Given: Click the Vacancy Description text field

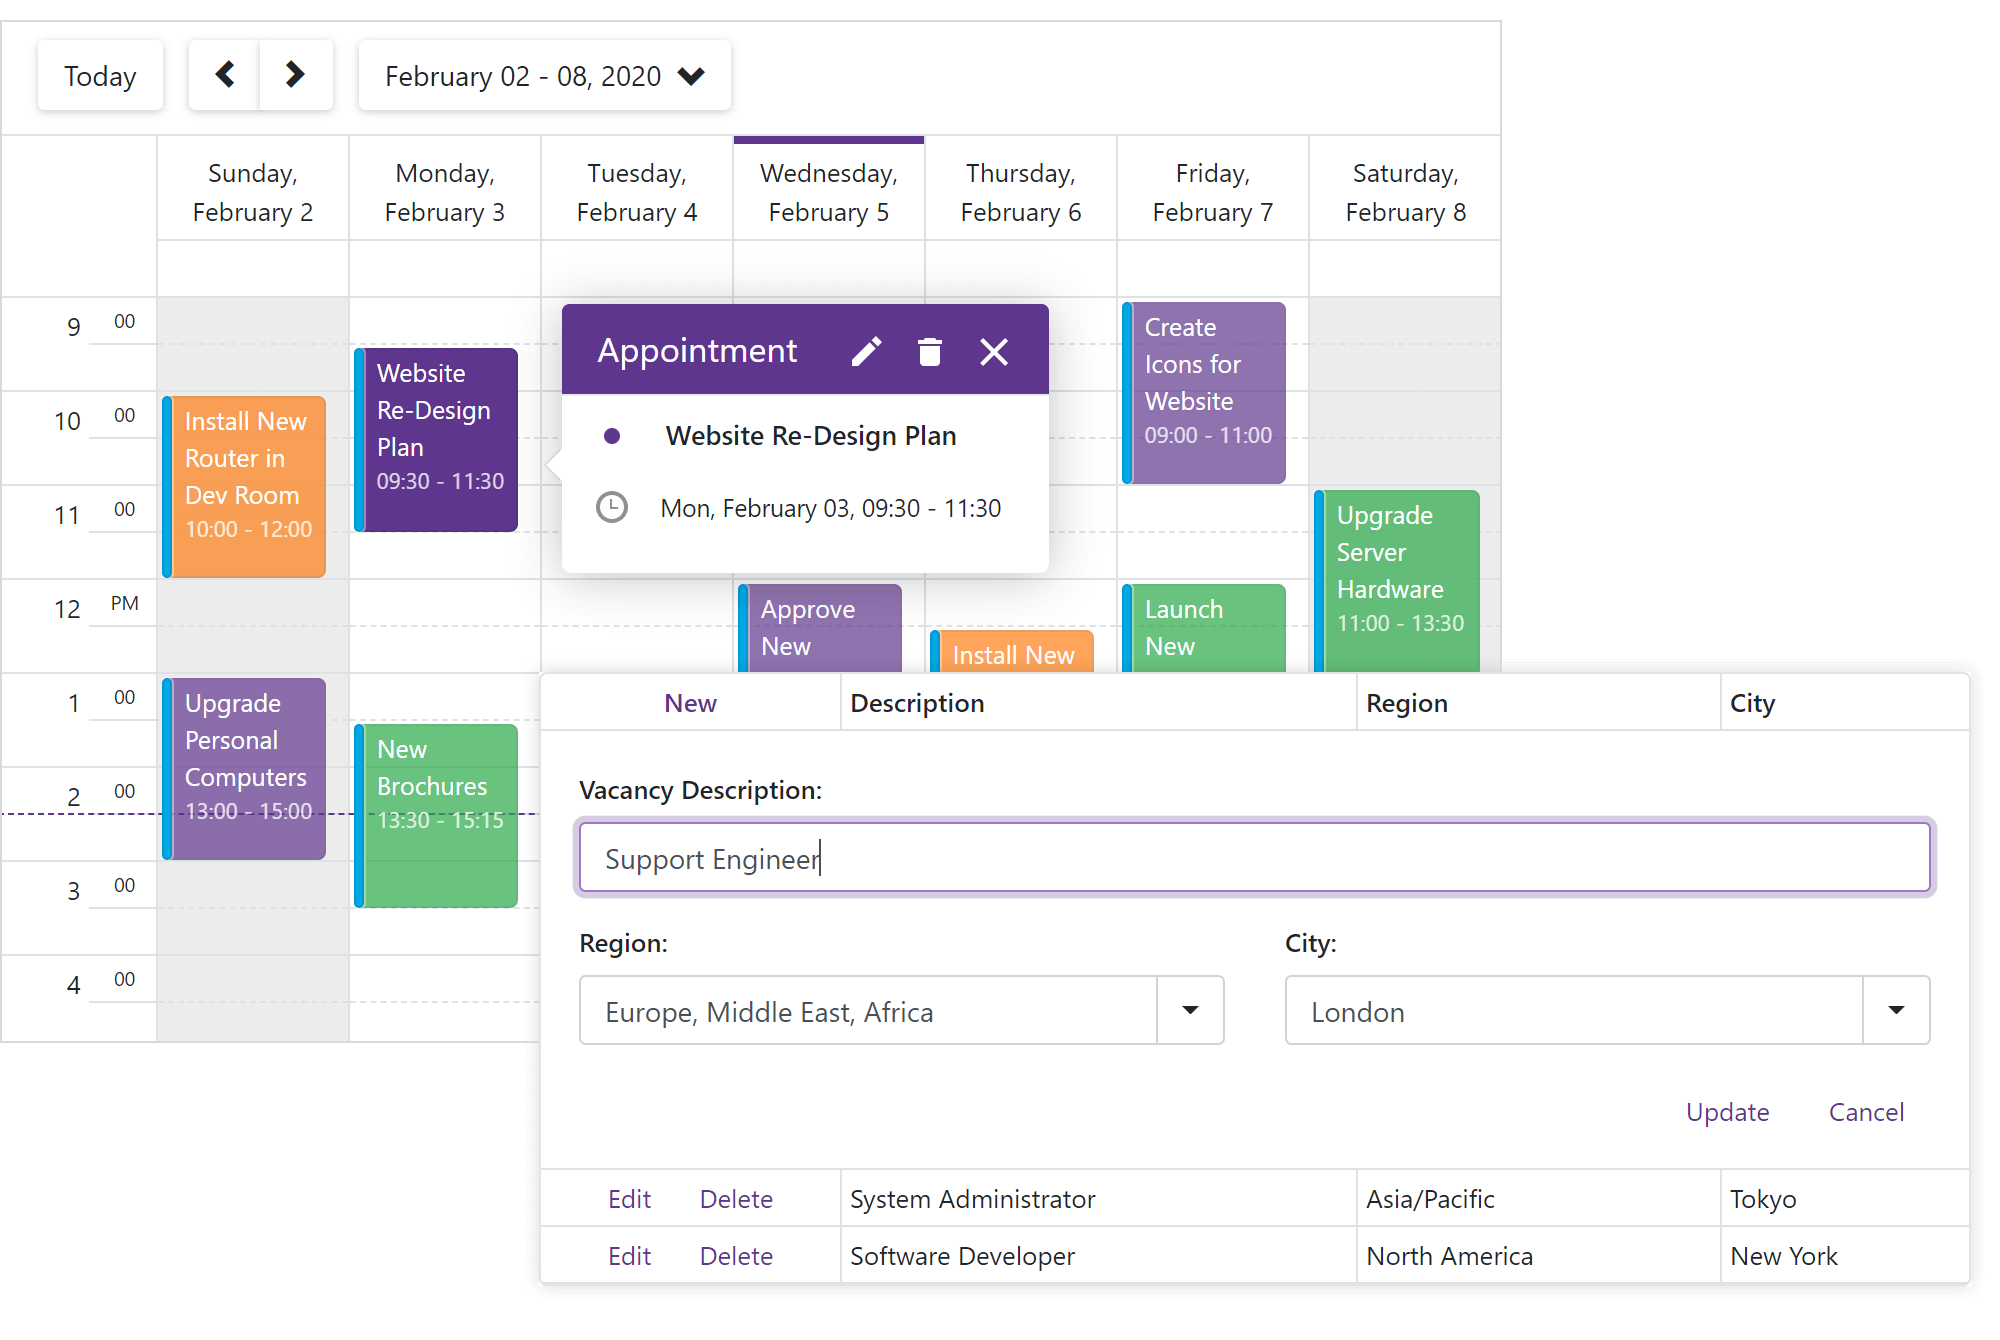Looking at the screenshot, I should click(1254, 858).
